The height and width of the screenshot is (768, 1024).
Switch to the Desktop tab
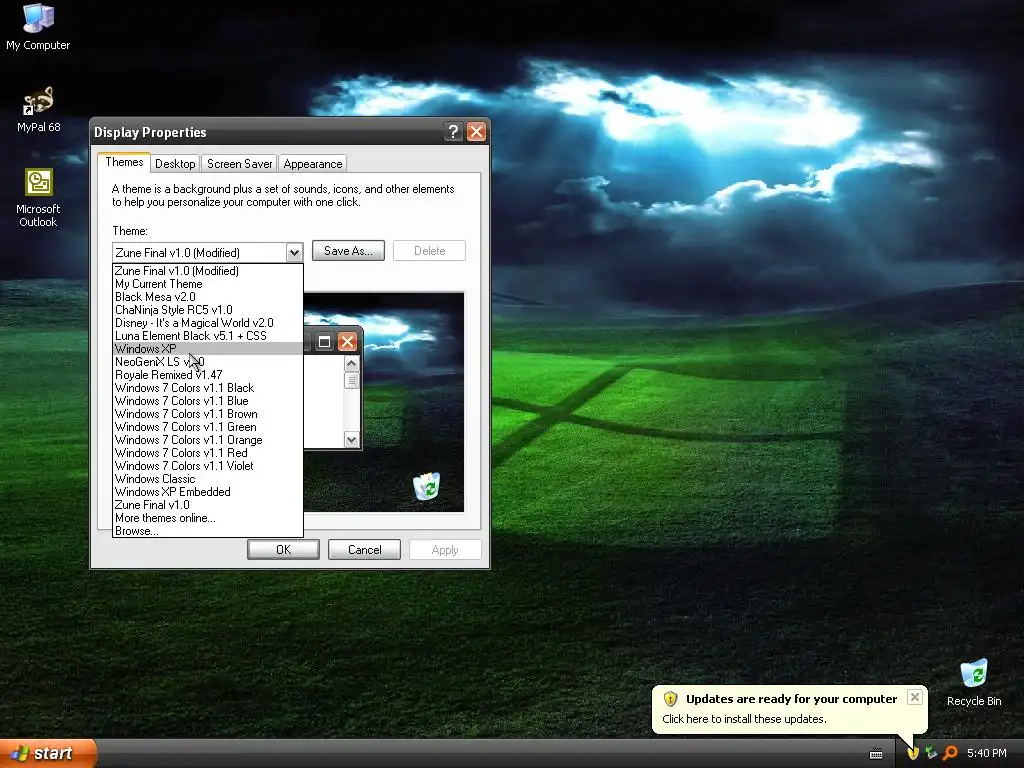point(175,164)
